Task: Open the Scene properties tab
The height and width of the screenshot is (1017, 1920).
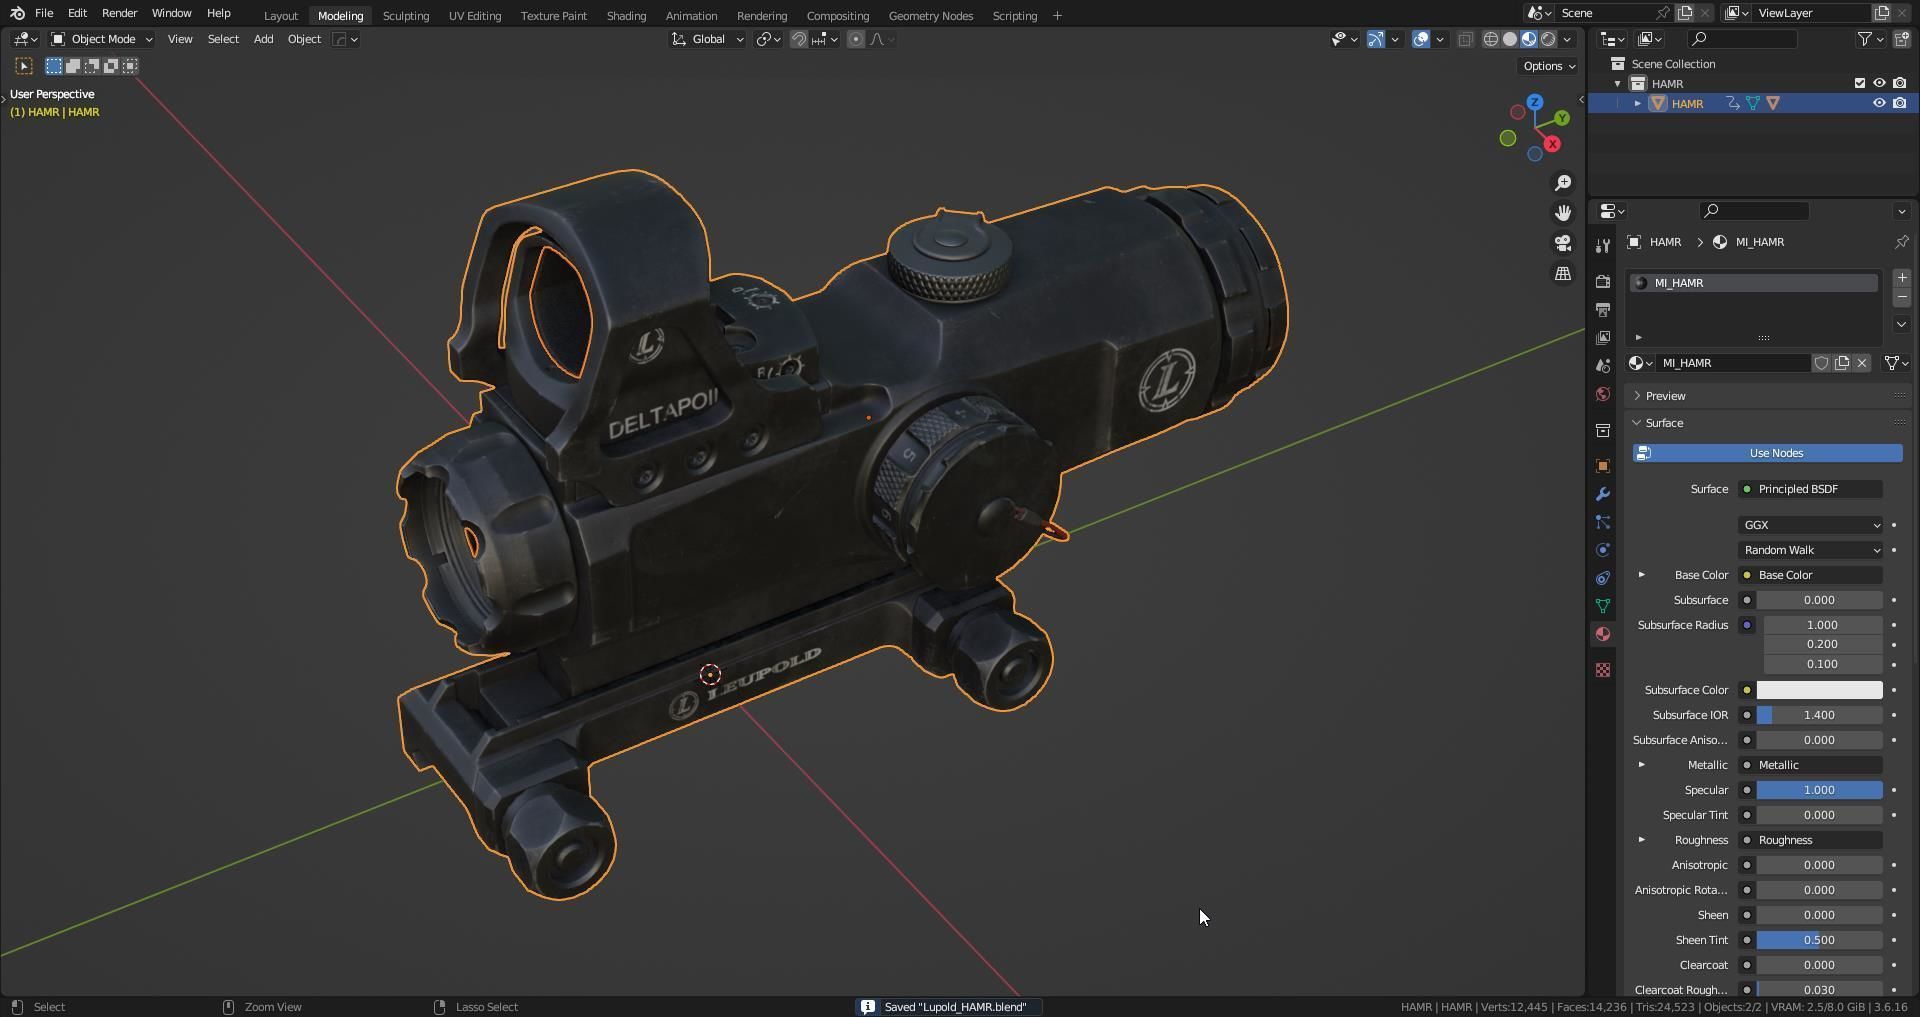Action: point(1603,366)
